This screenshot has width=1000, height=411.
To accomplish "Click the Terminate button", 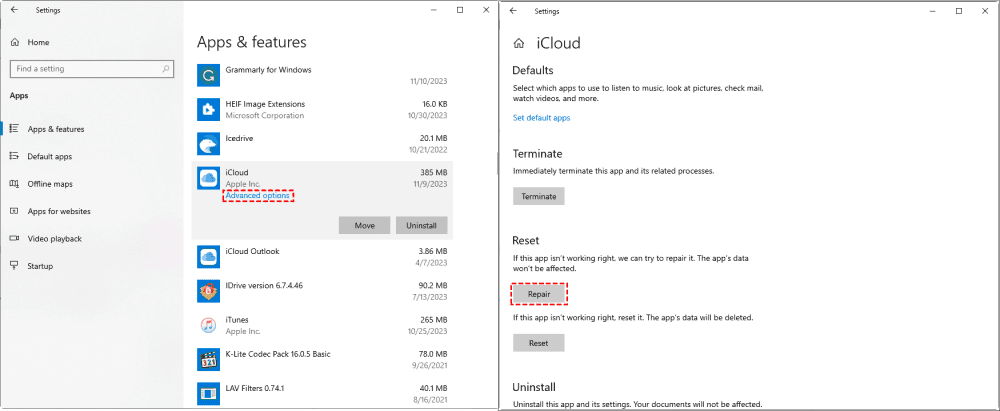I will 539,196.
